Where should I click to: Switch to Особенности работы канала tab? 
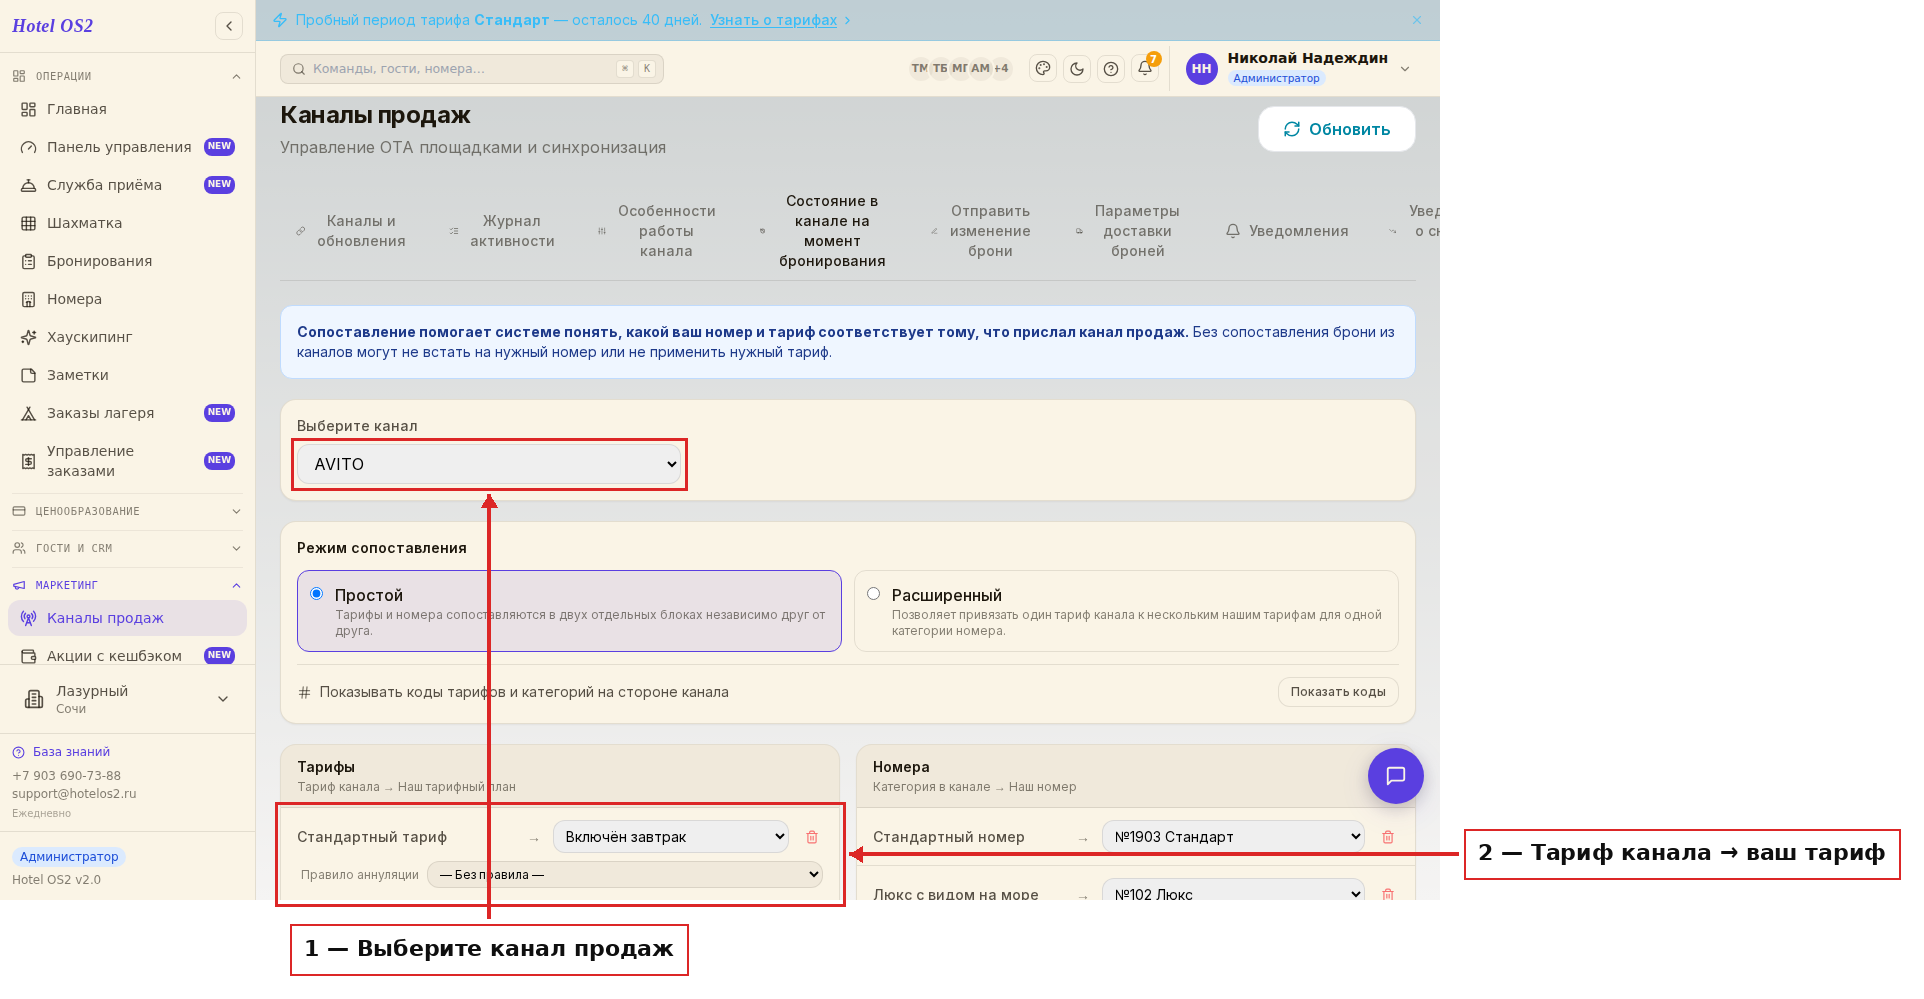point(657,231)
